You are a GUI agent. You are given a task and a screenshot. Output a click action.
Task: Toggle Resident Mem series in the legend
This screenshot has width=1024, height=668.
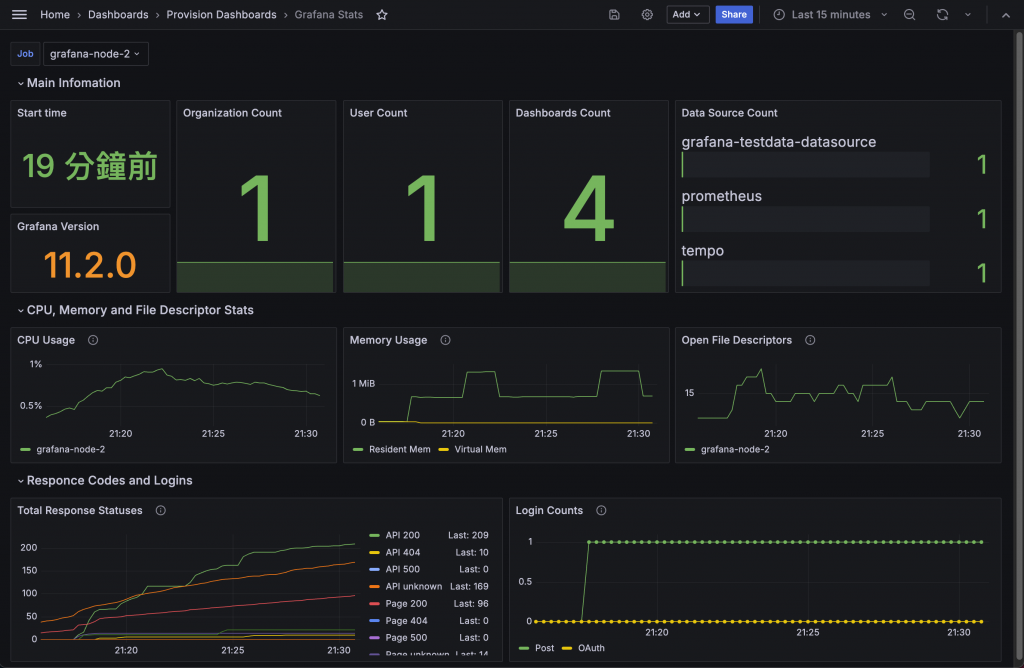coord(400,449)
